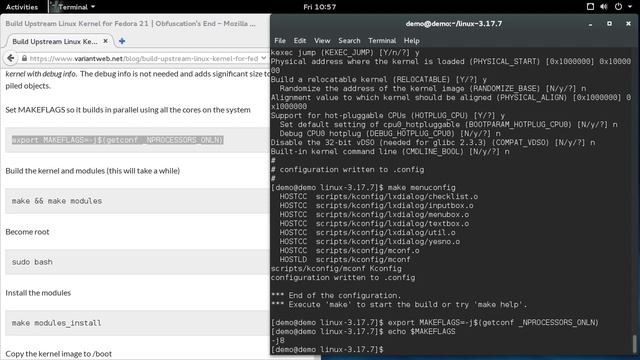Minimize the terminal window

[590, 24]
